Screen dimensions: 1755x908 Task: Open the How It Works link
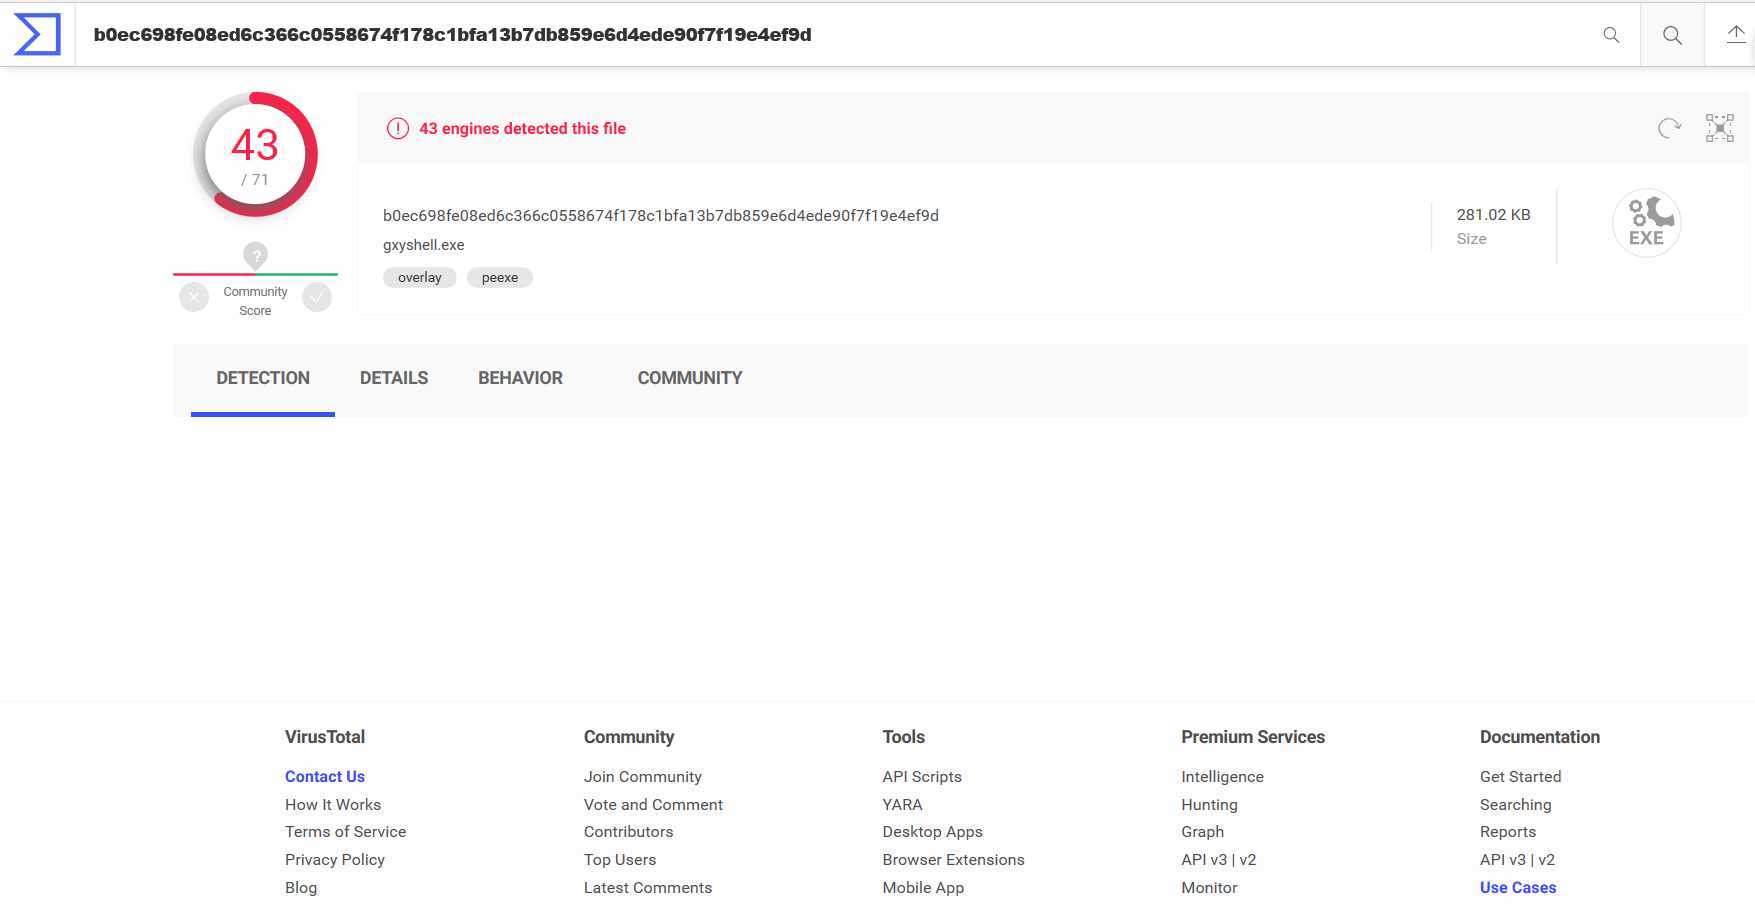333,805
